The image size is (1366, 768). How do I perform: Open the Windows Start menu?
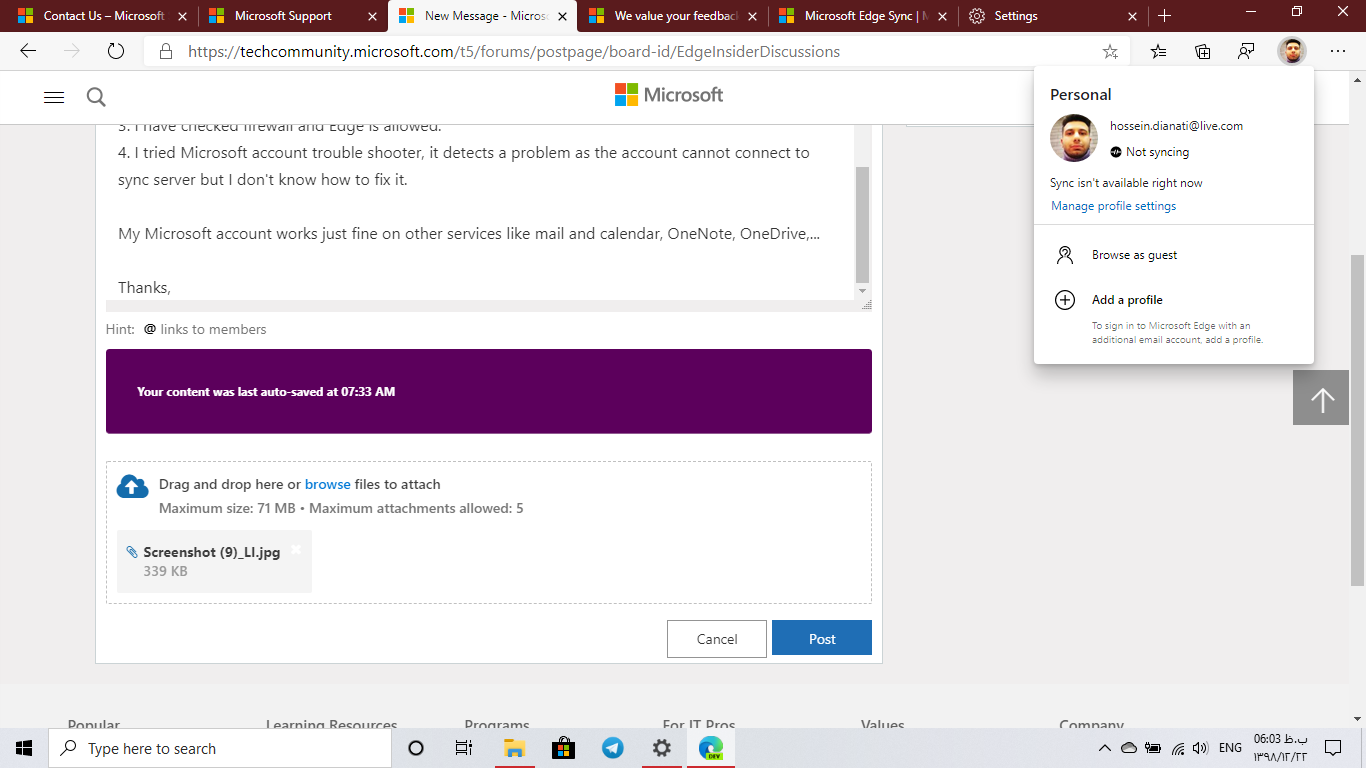coord(24,748)
